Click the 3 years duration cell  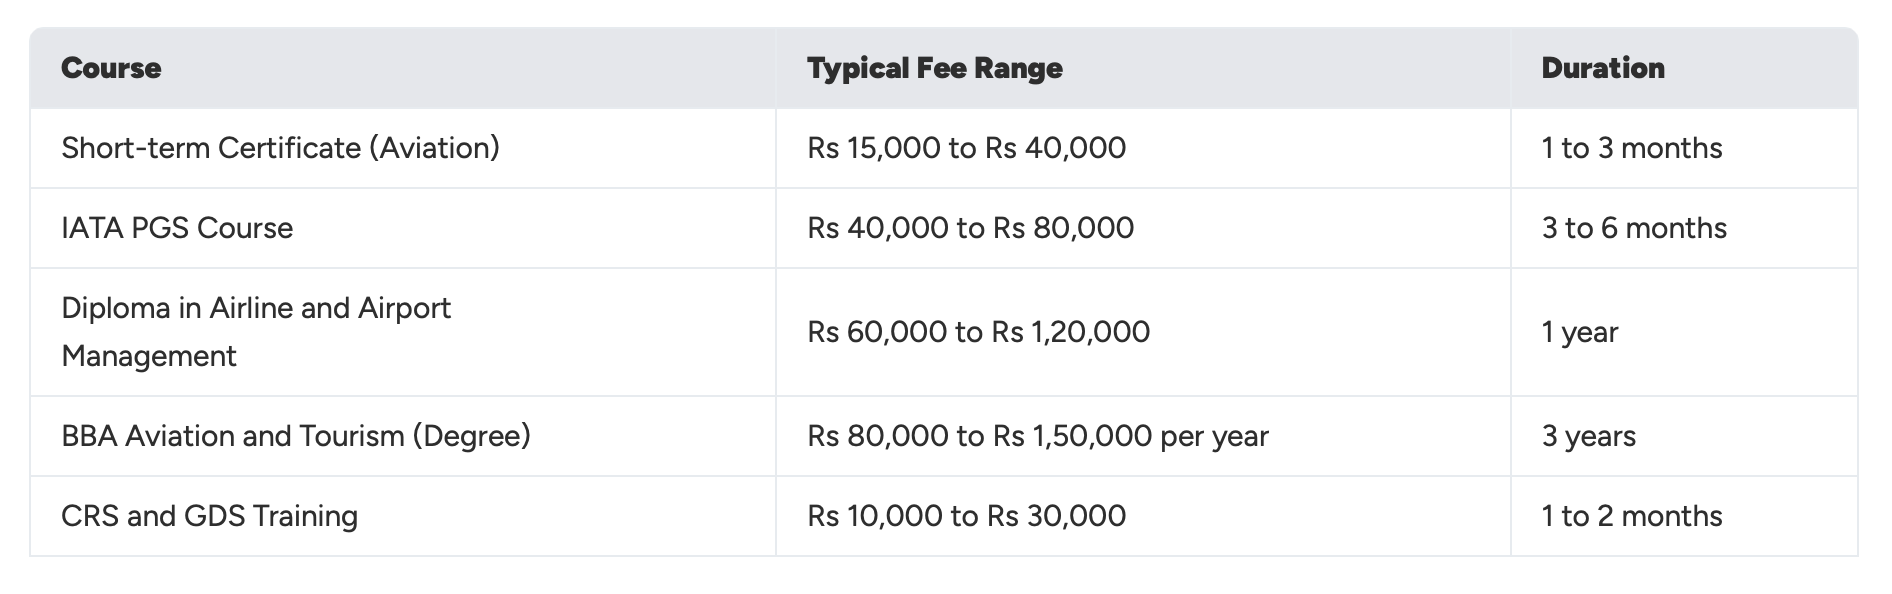tap(1588, 436)
